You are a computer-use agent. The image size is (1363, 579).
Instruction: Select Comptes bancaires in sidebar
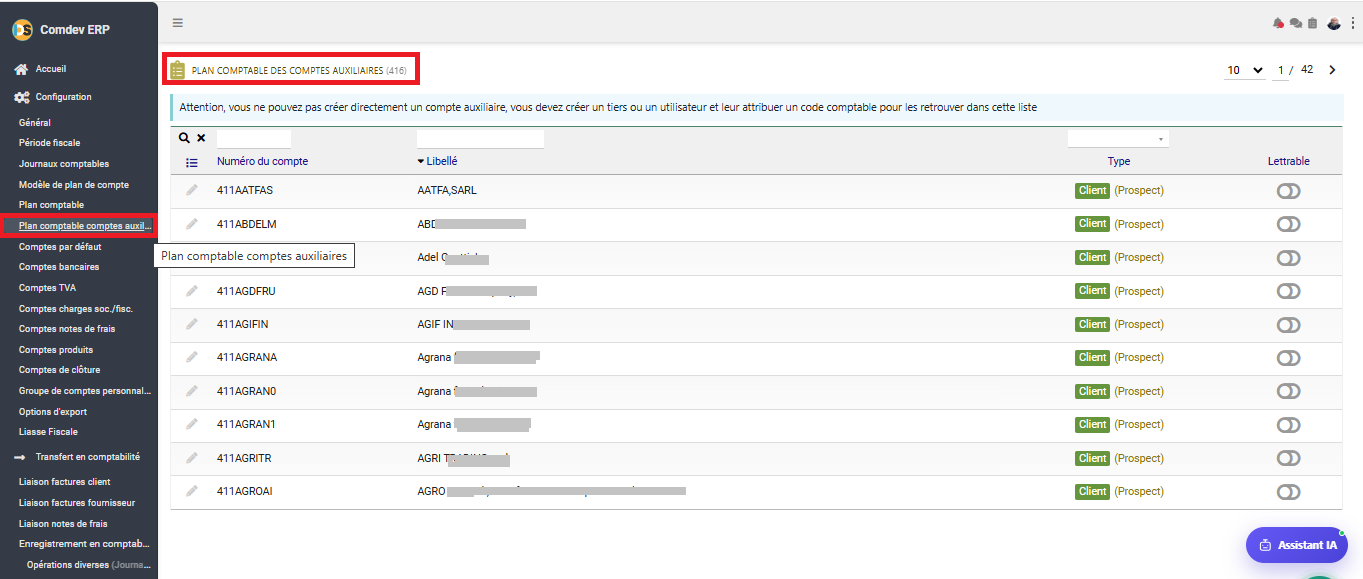coord(59,267)
